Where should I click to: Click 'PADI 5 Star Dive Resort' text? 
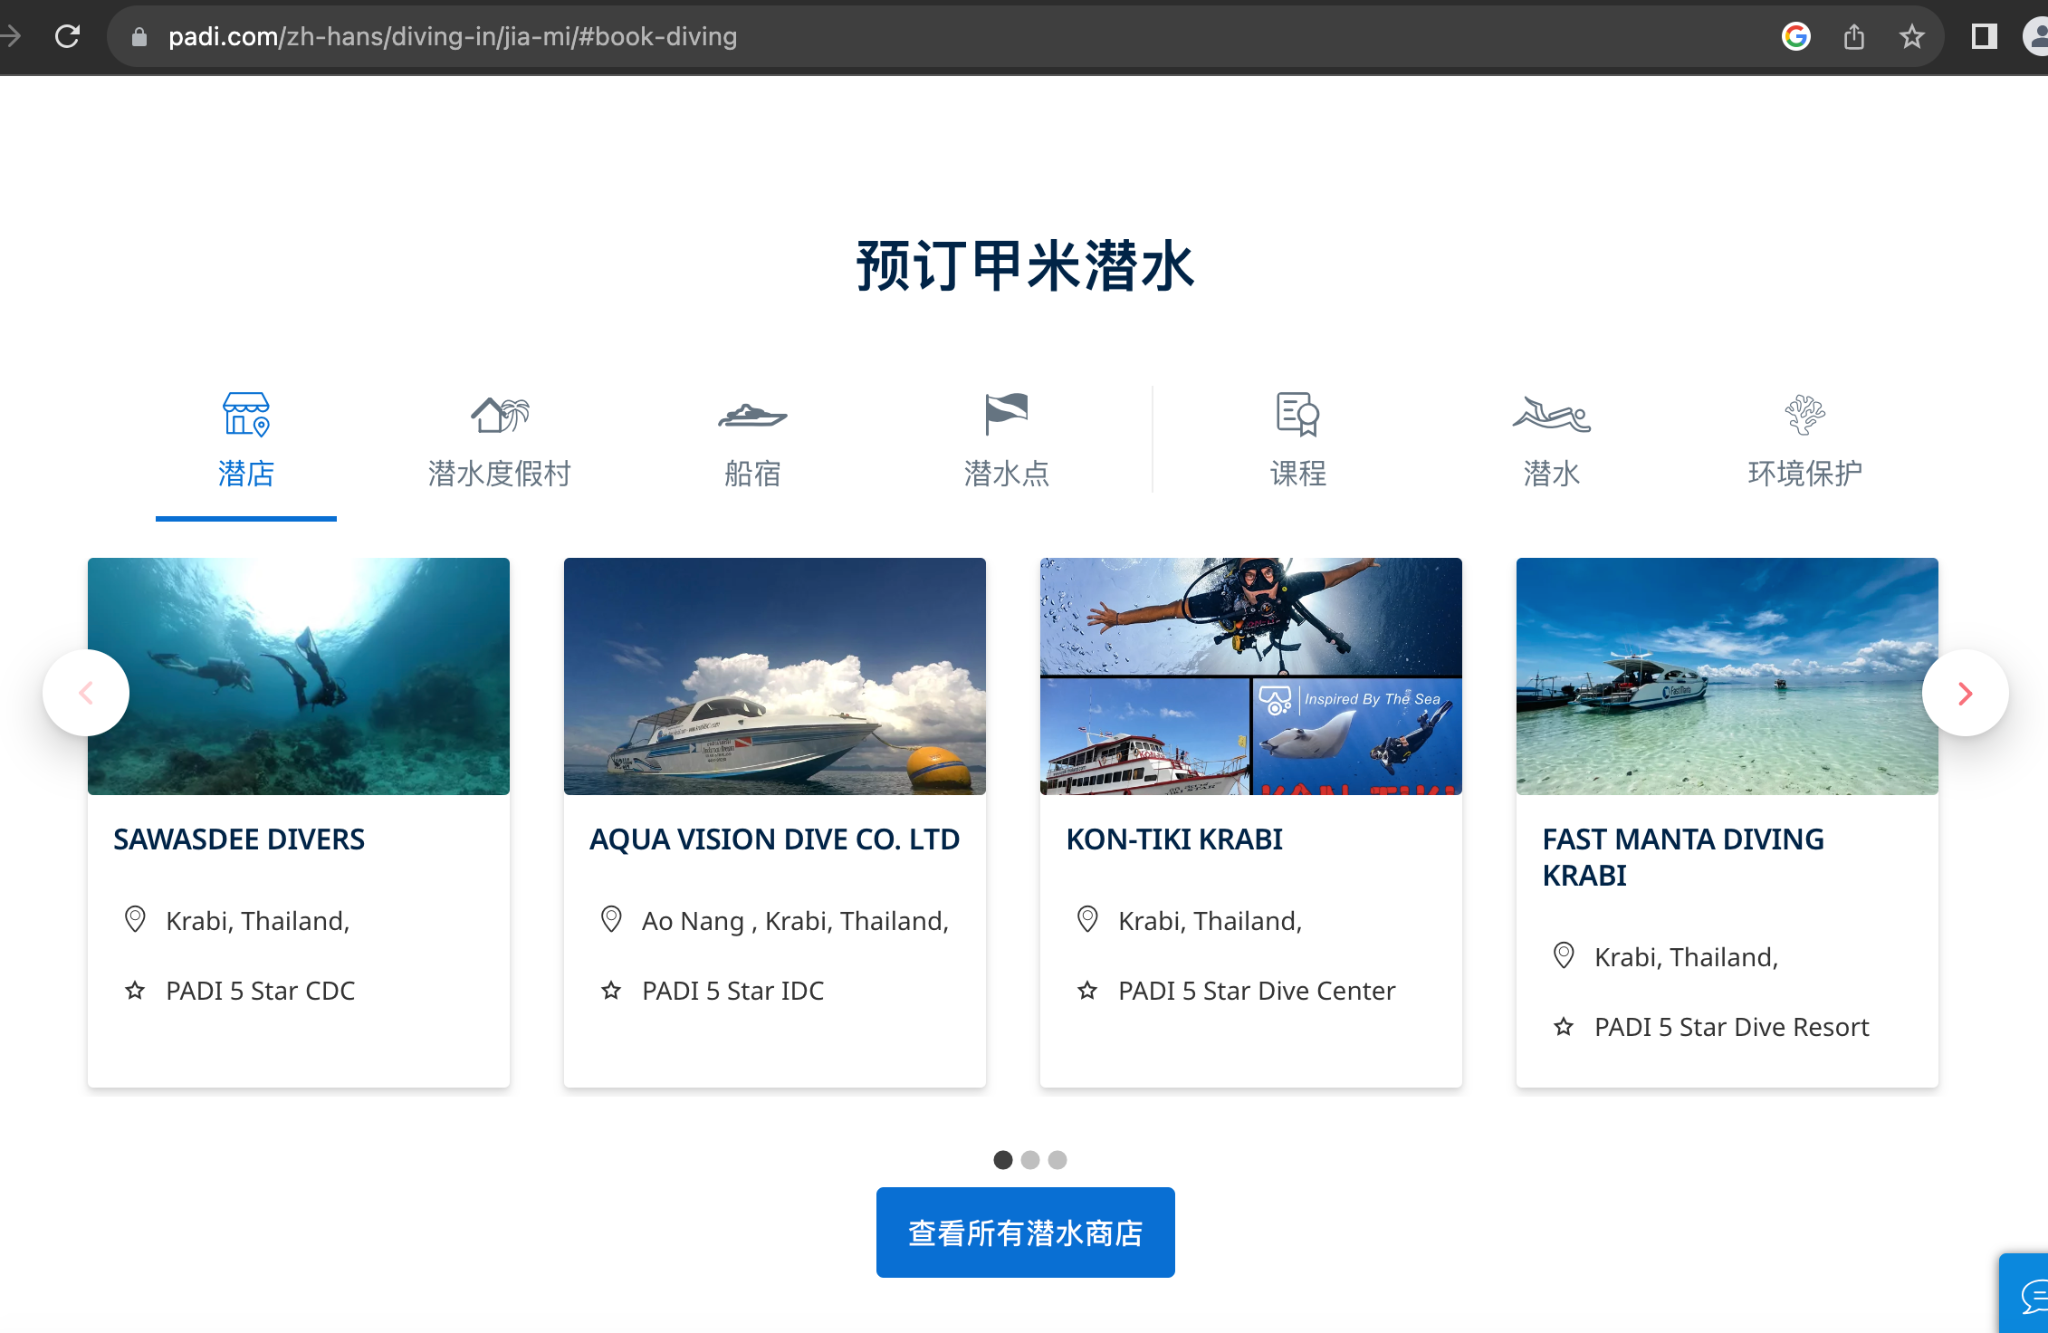click(1731, 1027)
